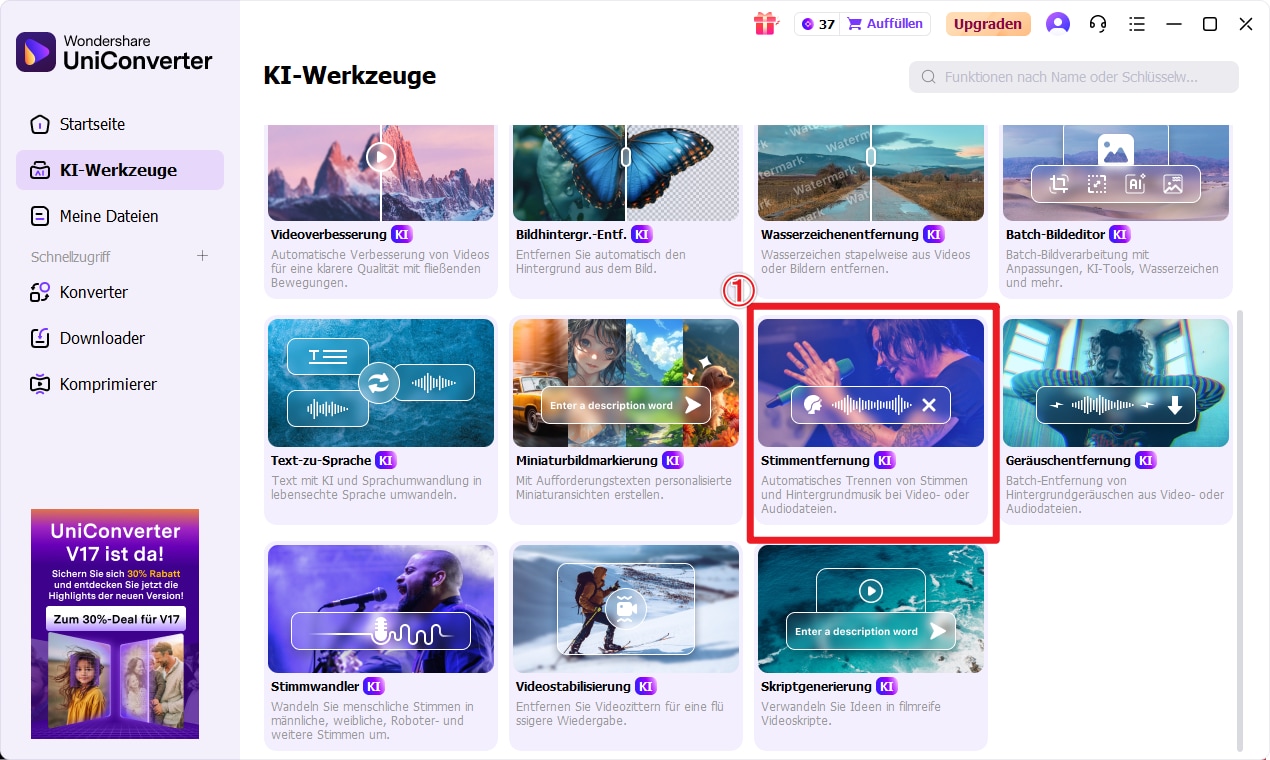The image size is (1270, 760).
Task: Click the function search field
Action: tap(1073, 77)
